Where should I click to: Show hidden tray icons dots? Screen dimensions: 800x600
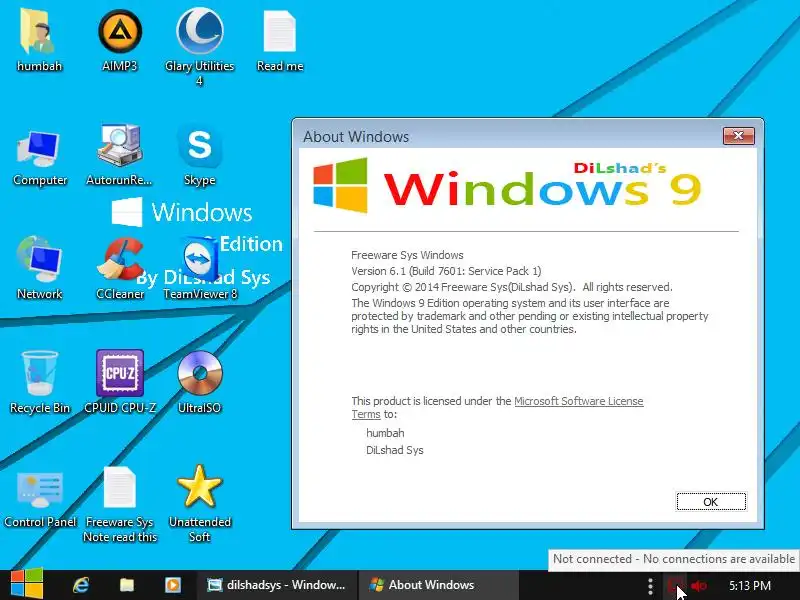pyautogui.click(x=650, y=586)
